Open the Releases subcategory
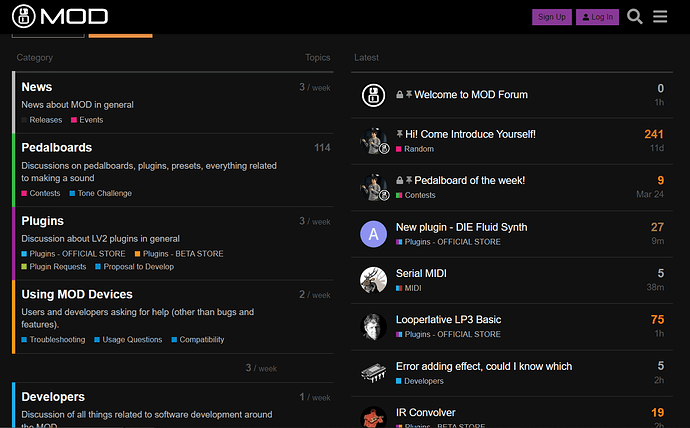This screenshot has height=428, width=690. 42,120
